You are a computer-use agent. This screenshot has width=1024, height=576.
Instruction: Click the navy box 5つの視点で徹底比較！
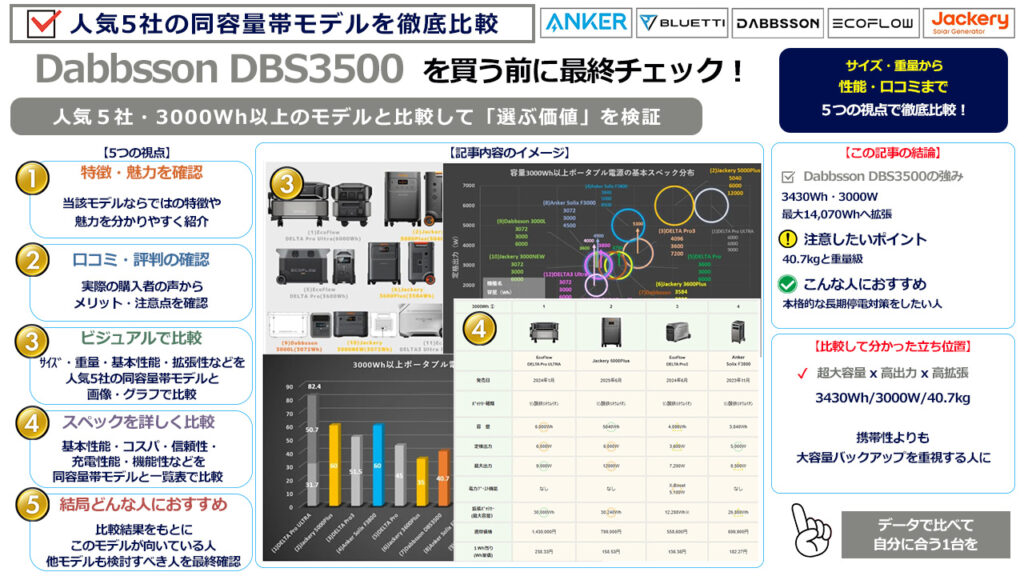[x=893, y=90]
